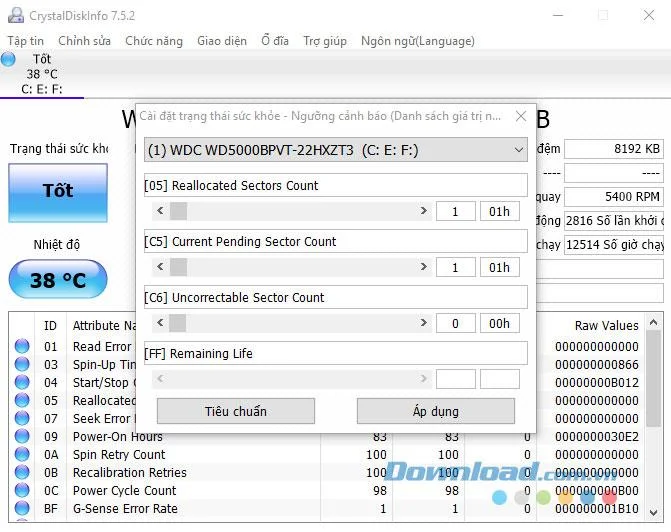Click the Áp dụng button
This screenshot has height=532, width=671.
click(x=436, y=411)
